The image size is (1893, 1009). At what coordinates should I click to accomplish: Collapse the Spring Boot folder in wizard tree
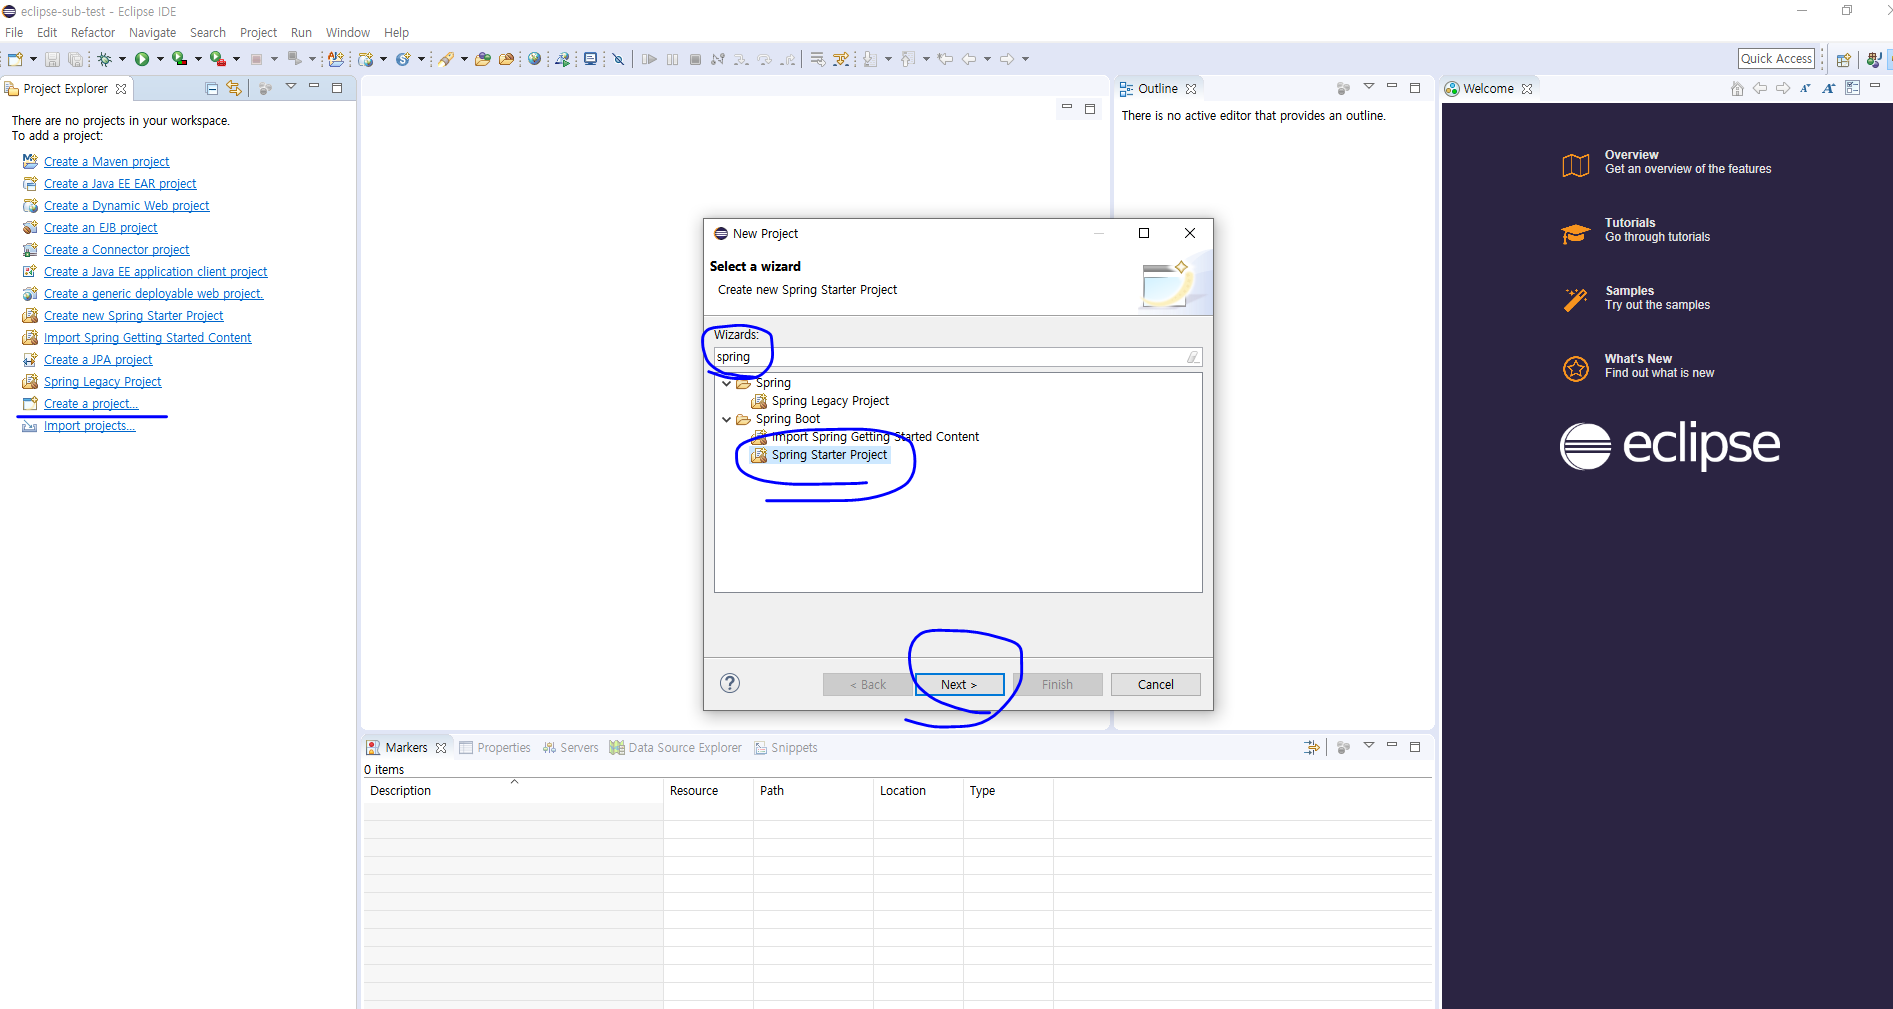727,419
